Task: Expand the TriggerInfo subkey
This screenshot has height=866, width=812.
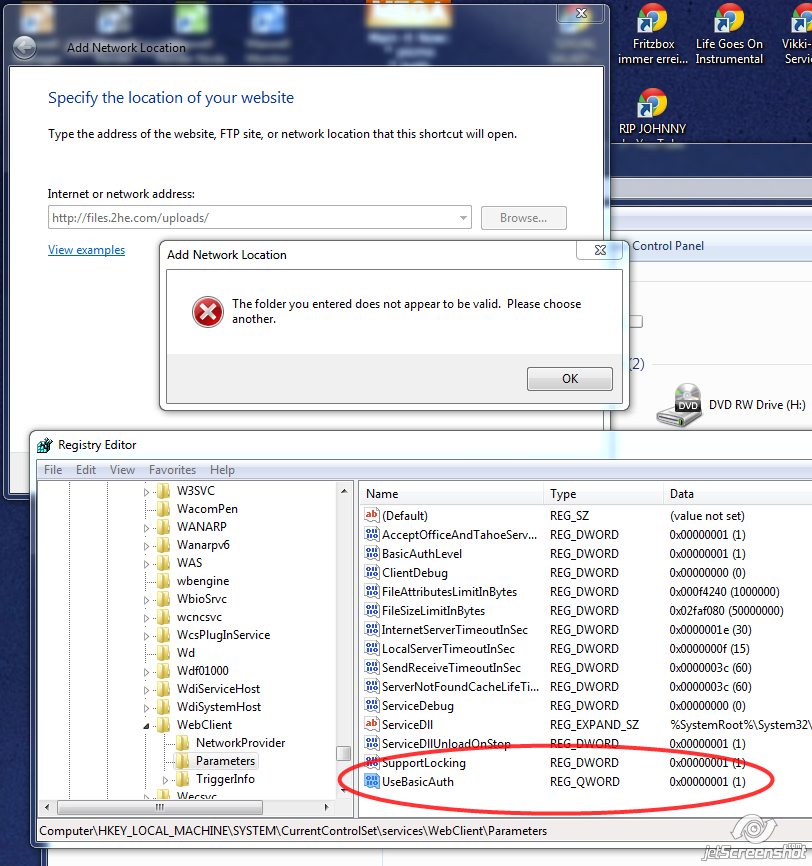Action: coord(165,780)
